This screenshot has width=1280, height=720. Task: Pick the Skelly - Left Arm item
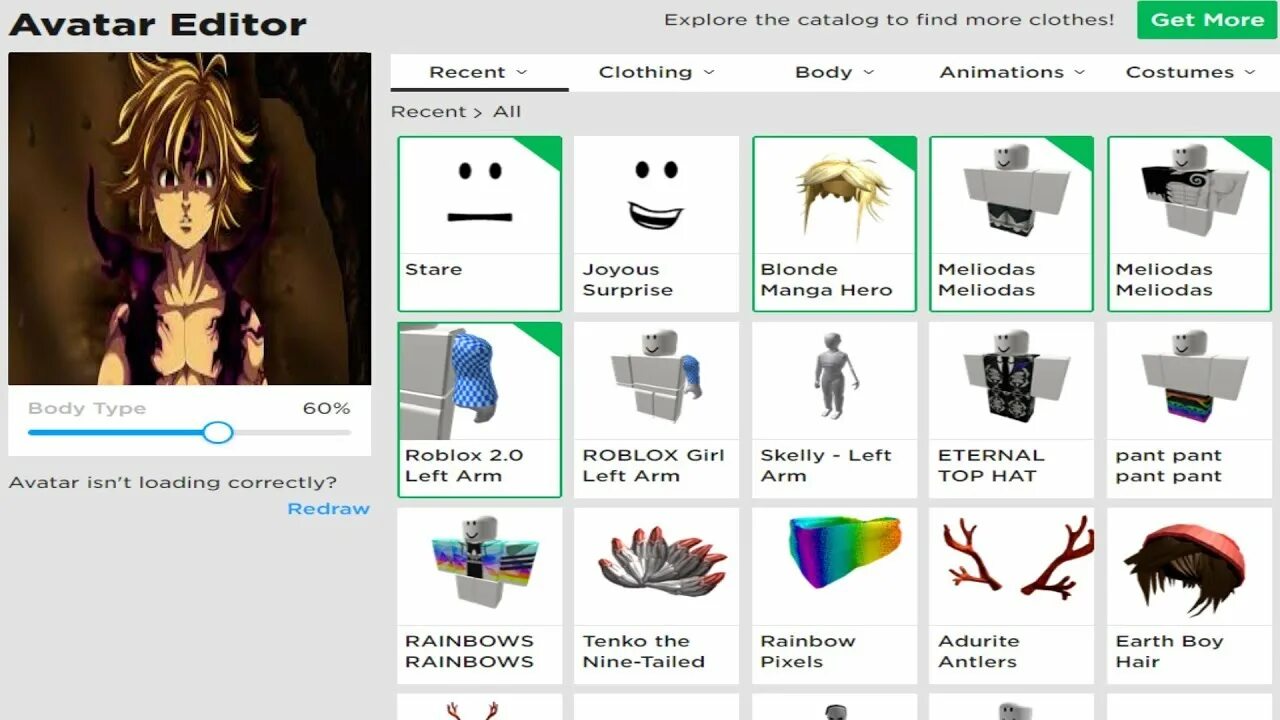(x=835, y=410)
